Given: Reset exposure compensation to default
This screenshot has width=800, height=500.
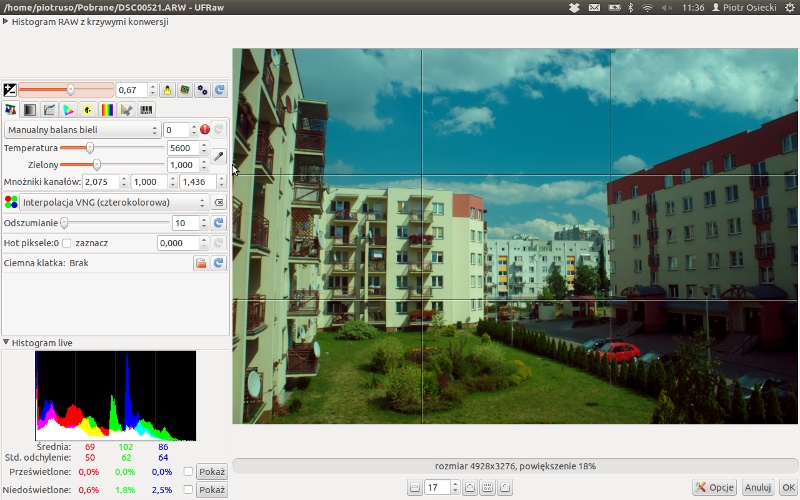Looking at the screenshot, I should click(x=219, y=90).
